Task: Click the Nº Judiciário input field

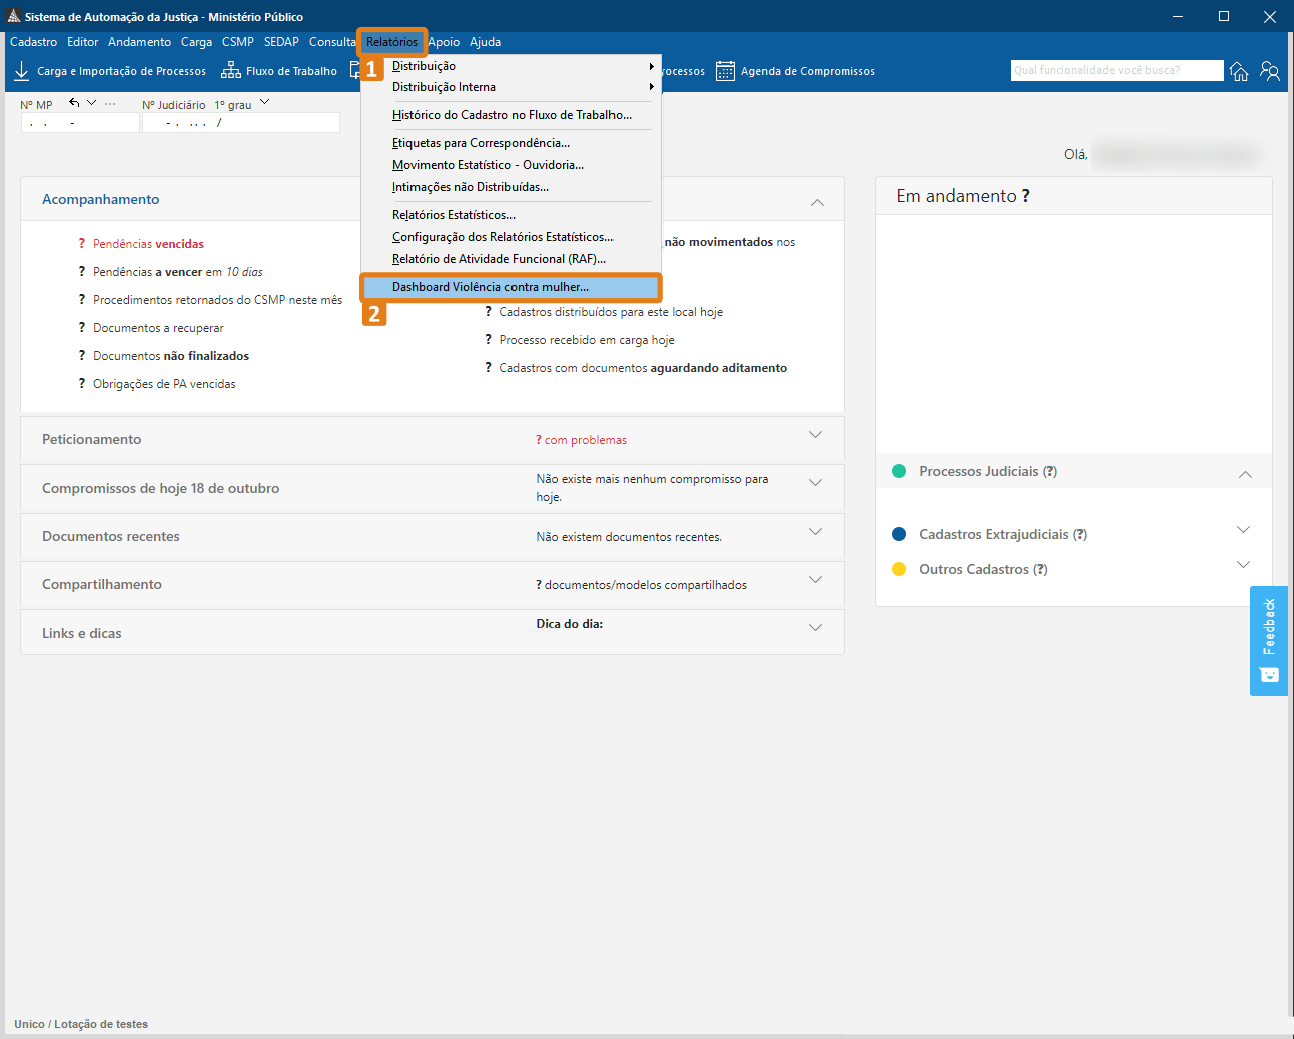Action: click(x=240, y=122)
